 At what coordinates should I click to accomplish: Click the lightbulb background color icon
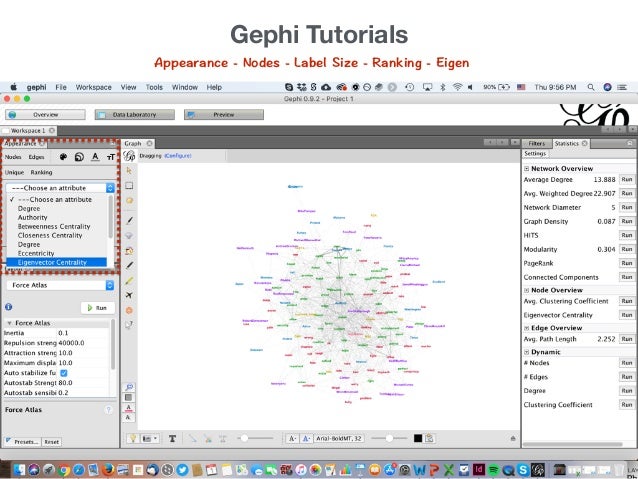pyautogui.click(x=133, y=438)
